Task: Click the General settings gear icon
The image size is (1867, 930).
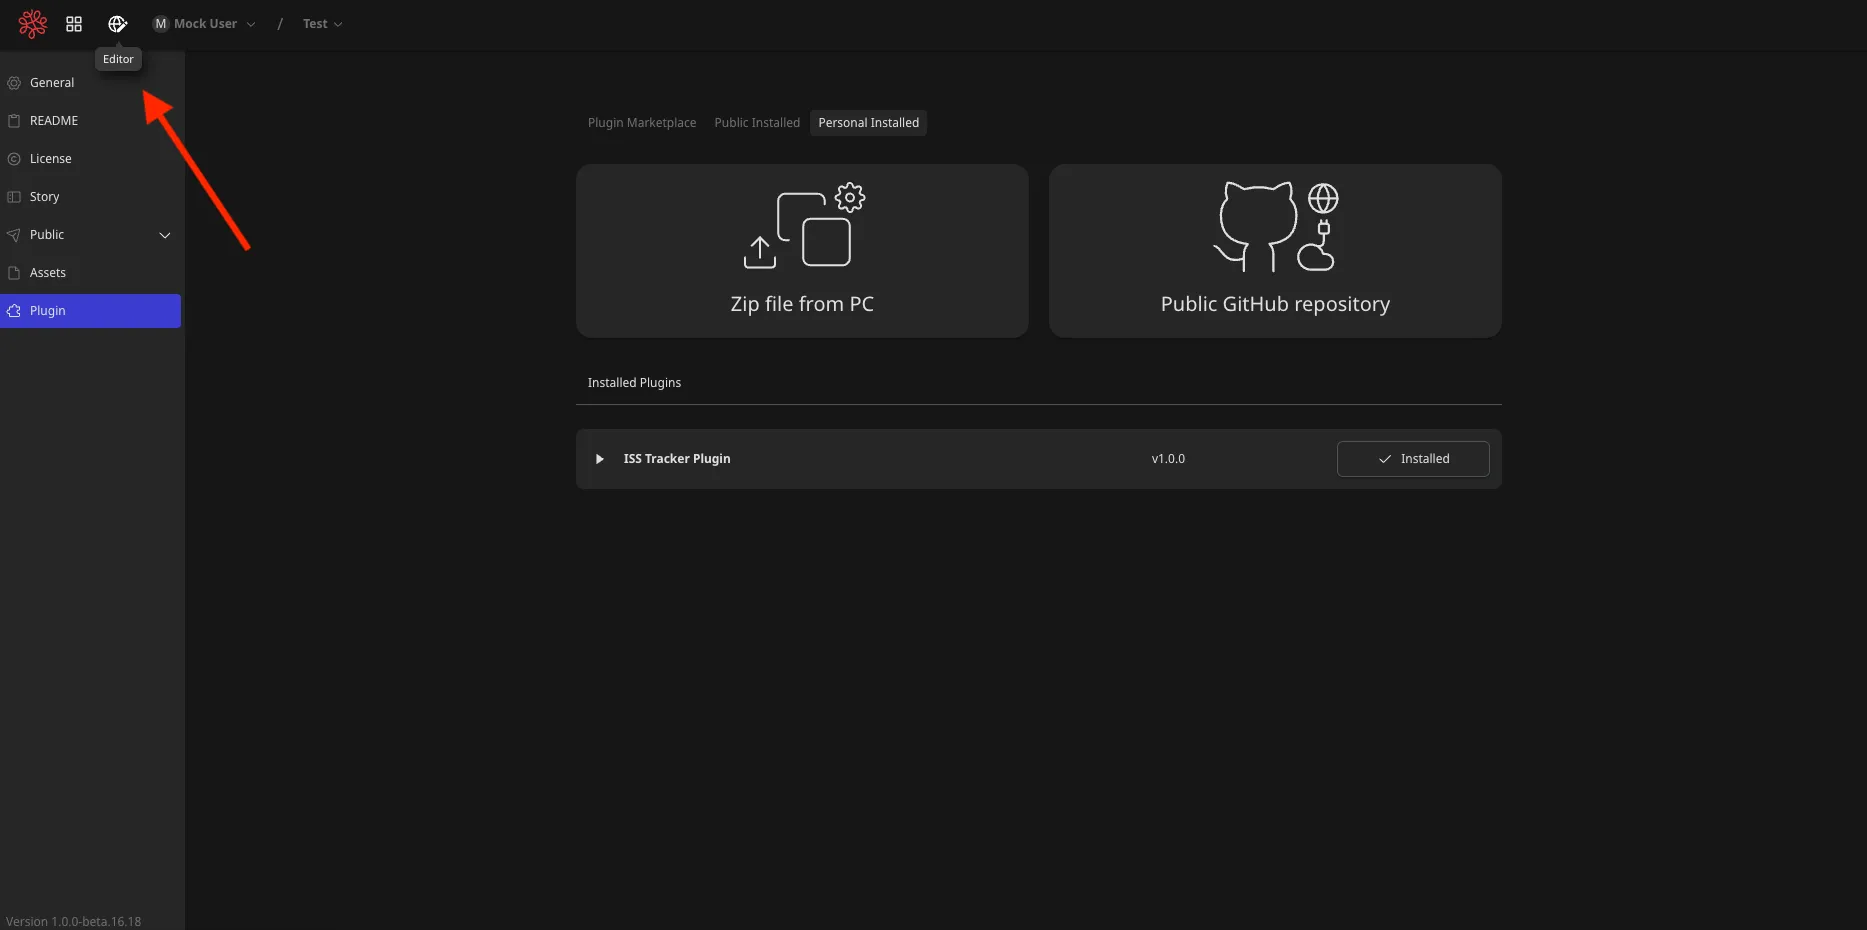Action: point(14,83)
